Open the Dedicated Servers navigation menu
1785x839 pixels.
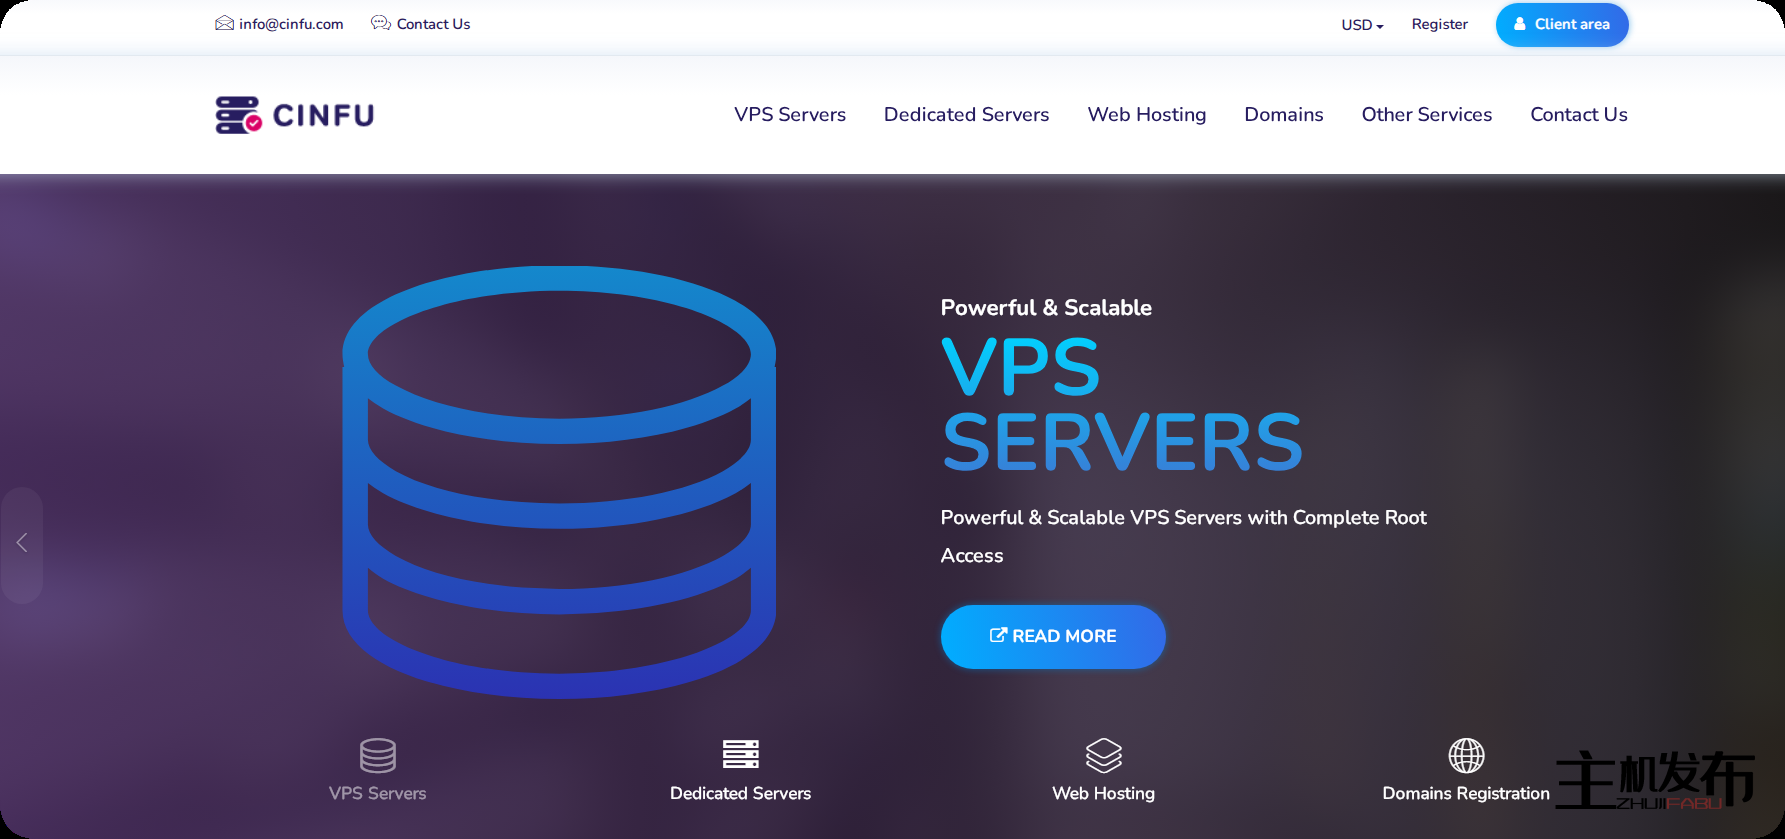[966, 115]
